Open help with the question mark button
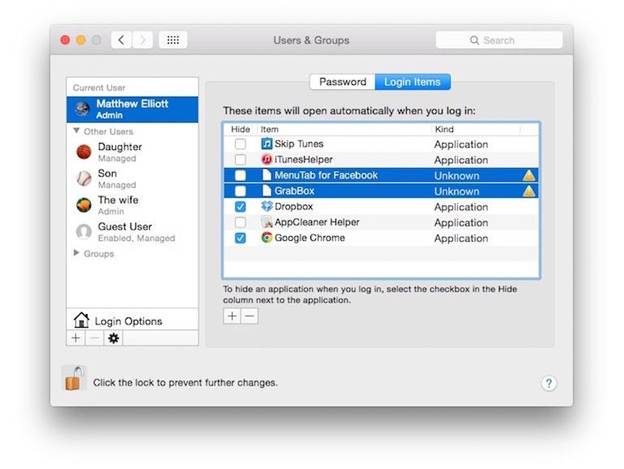Screen dimensions: 624x469 549,383
